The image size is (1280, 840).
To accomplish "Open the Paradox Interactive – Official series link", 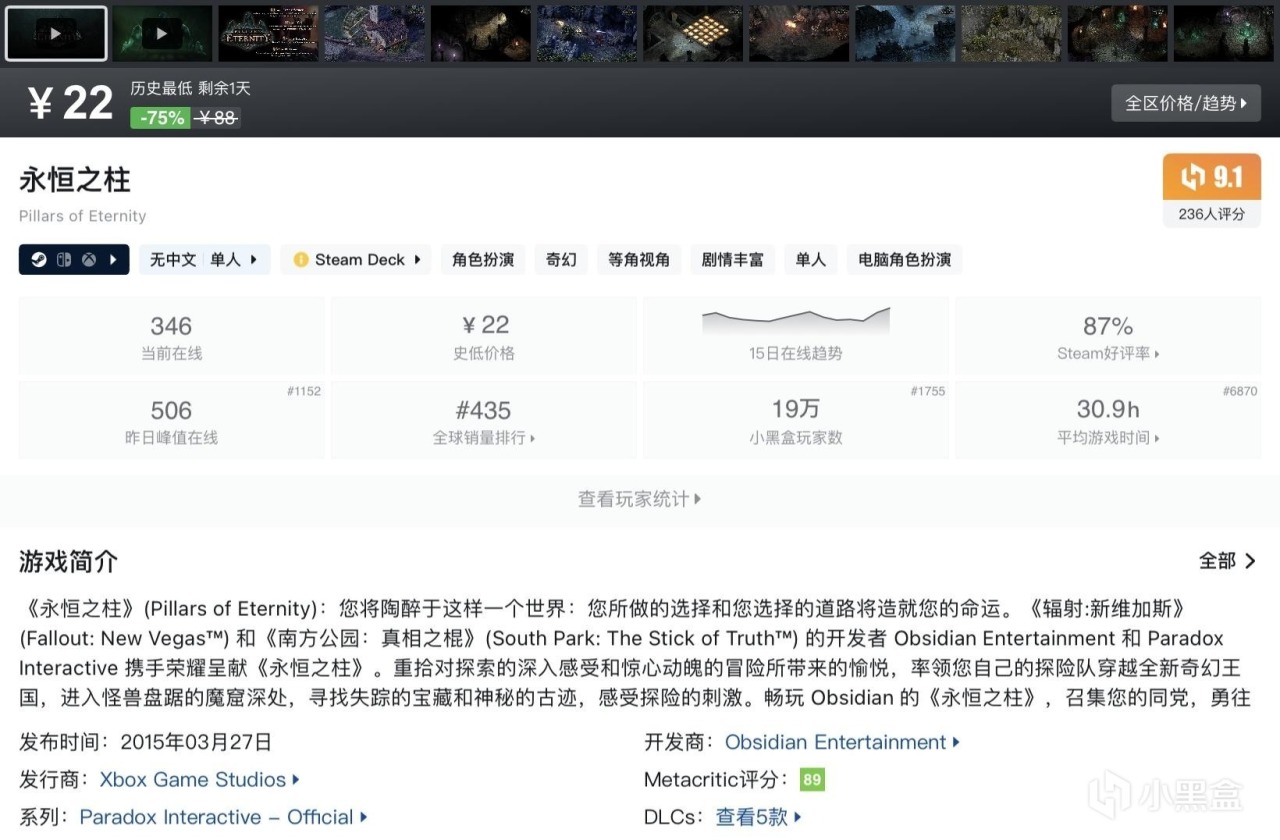I will click(223, 817).
